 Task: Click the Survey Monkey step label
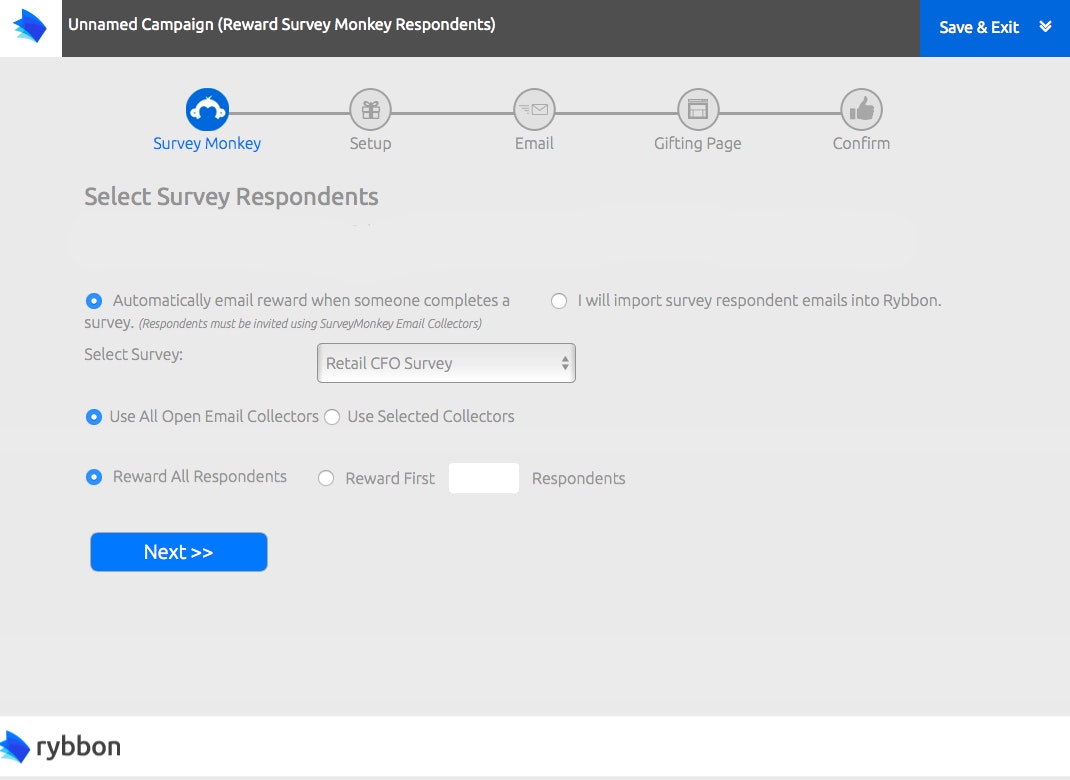pyautogui.click(x=207, y=144)
